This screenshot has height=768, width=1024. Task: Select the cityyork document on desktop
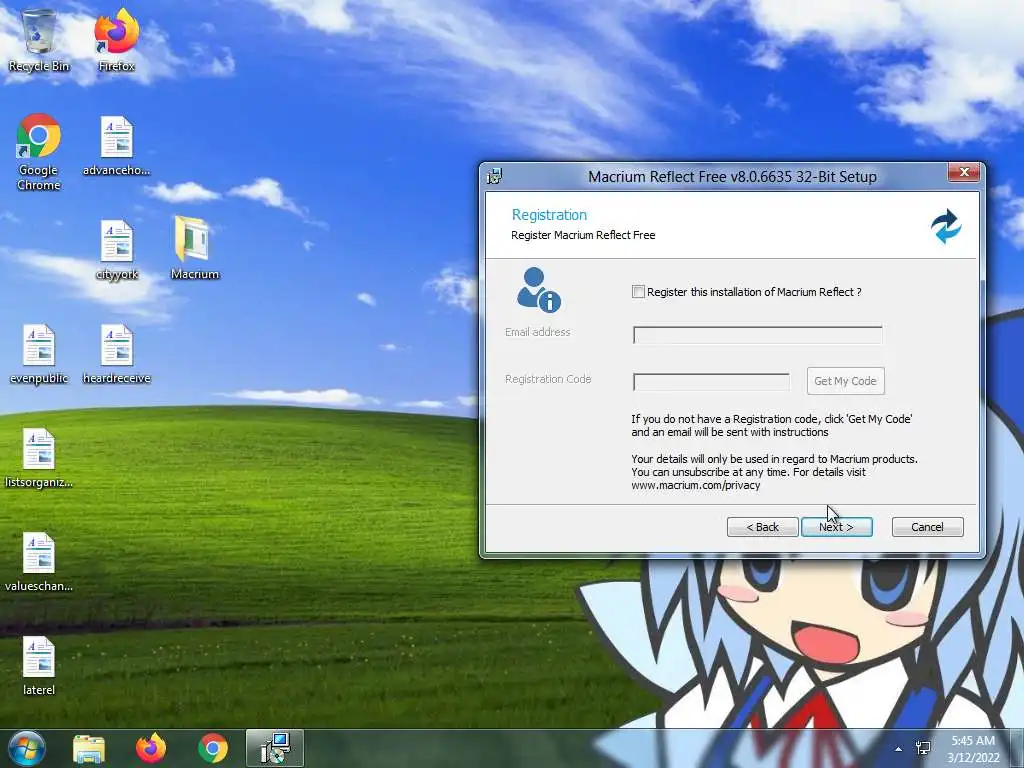click(x=116, y=250)
